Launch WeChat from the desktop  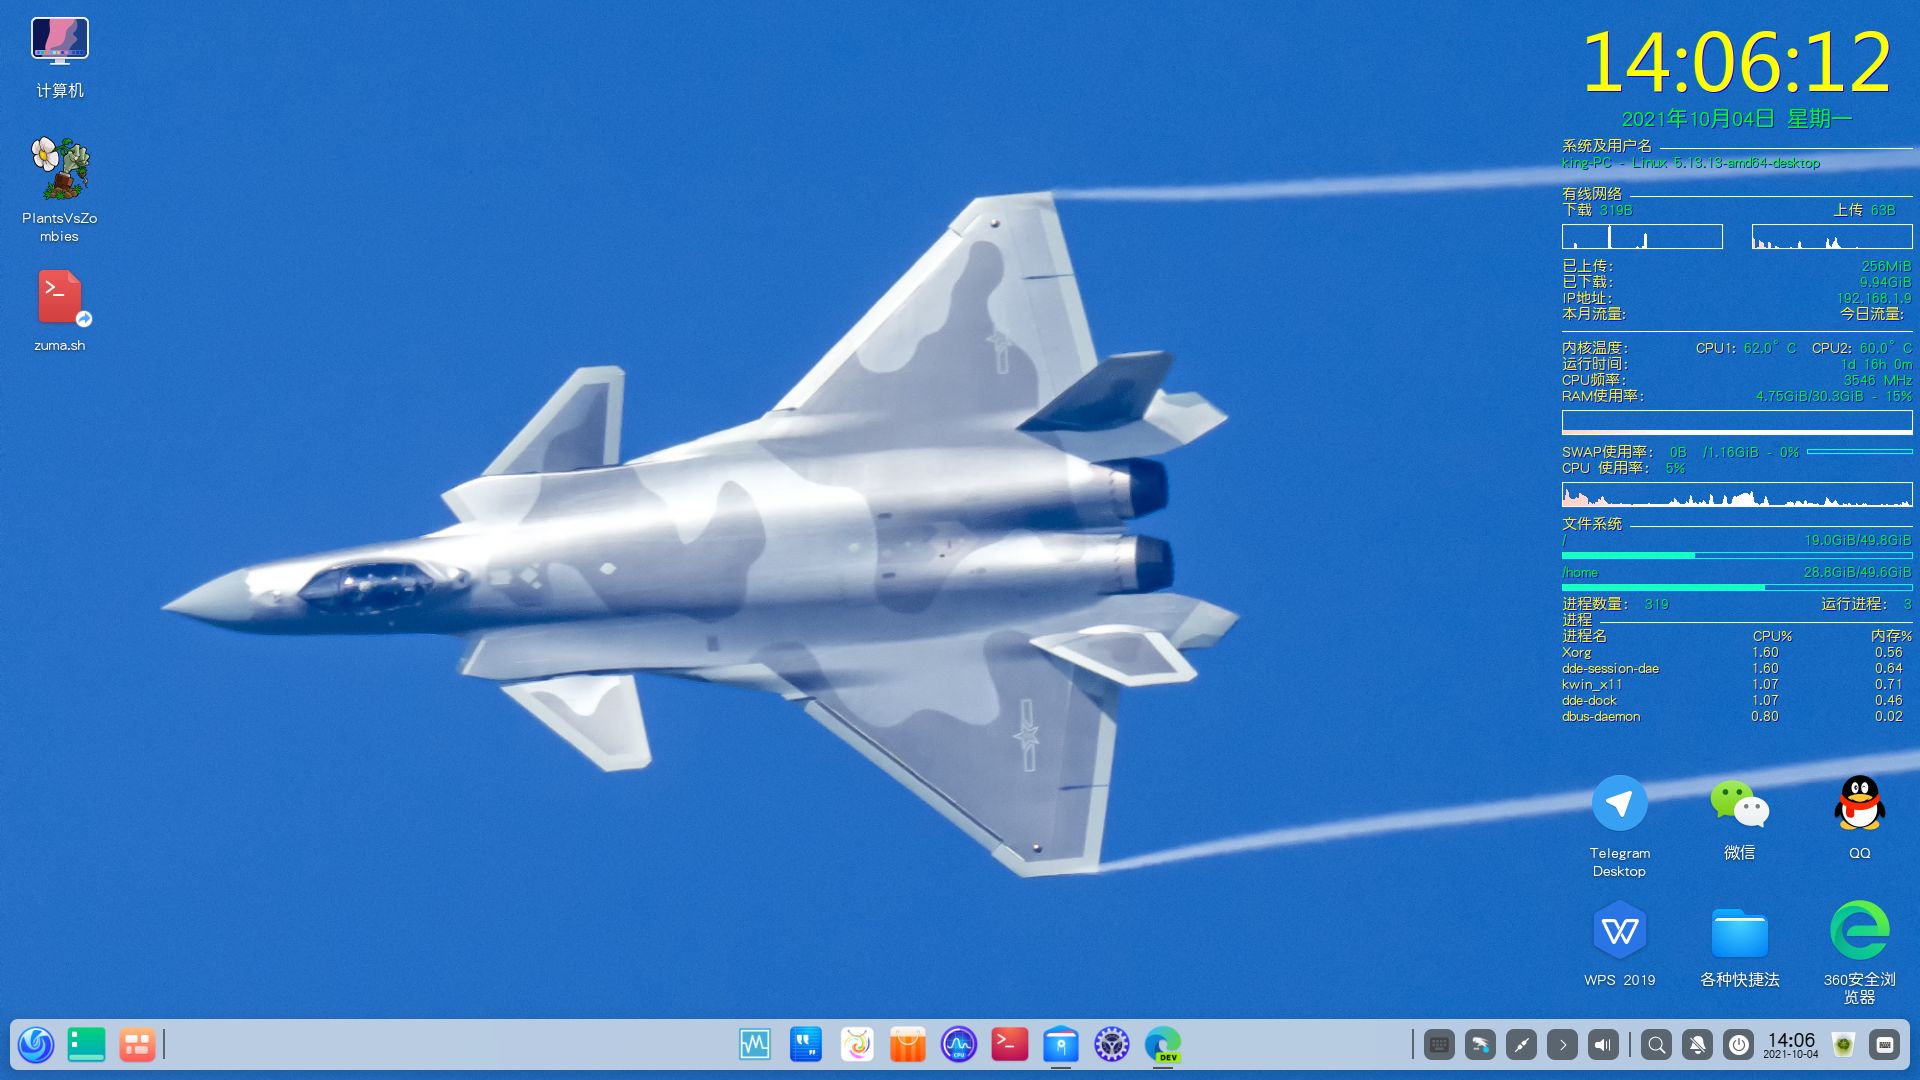click(x=1739, y=804)
